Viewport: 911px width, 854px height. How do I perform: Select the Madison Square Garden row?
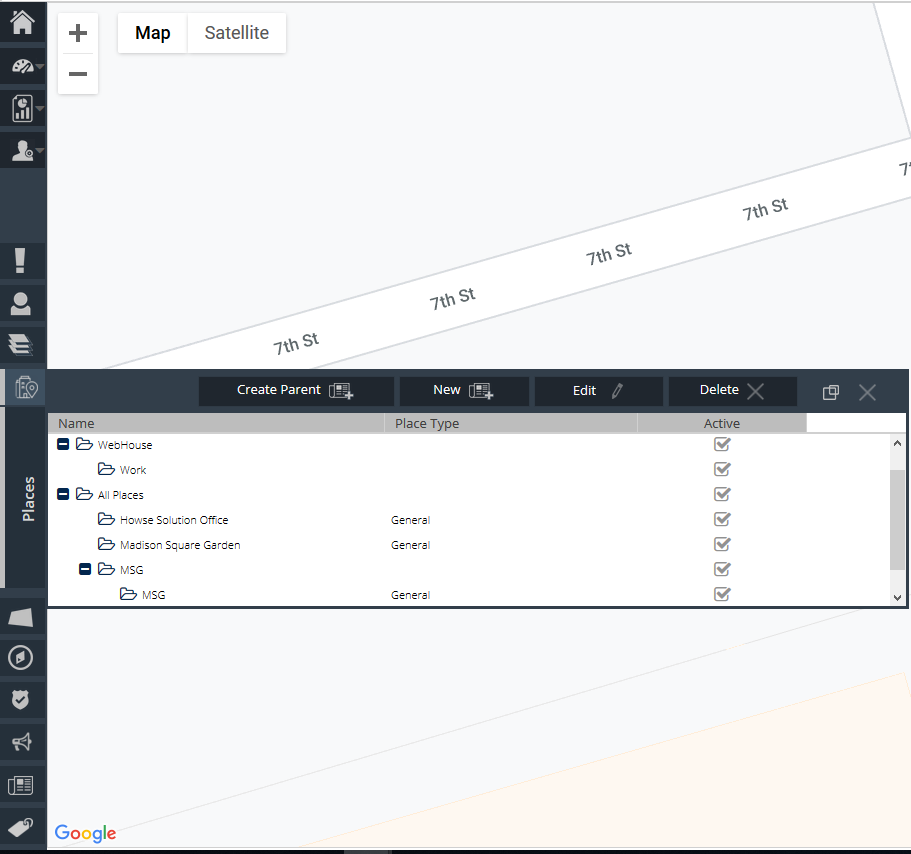coord(468,544)
